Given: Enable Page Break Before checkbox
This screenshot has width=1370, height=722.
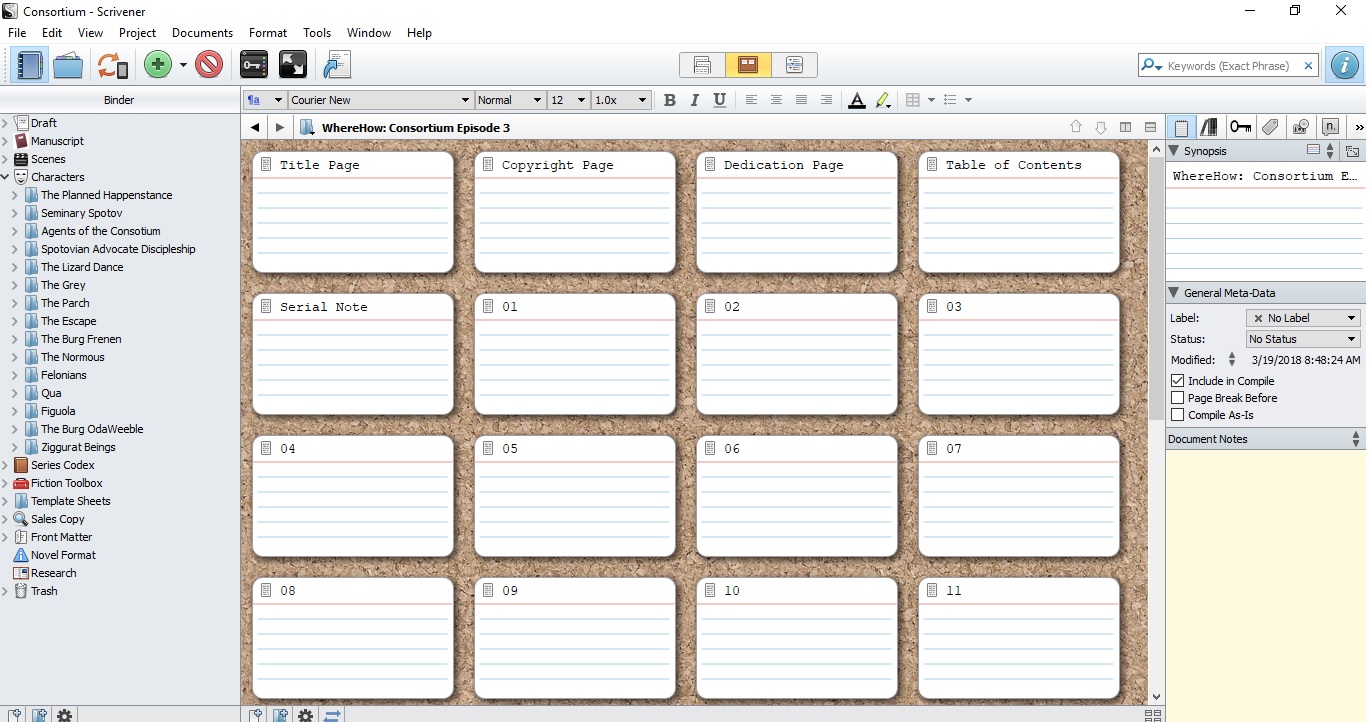Looking at the screenshot, I should (1177, 398).
